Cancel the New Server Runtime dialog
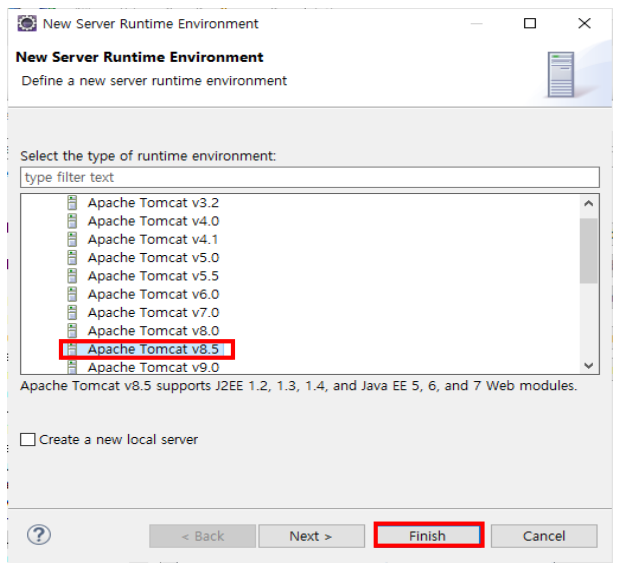This screenshot has height=576, width=625. pyautogui.click(x=544, y=536)
